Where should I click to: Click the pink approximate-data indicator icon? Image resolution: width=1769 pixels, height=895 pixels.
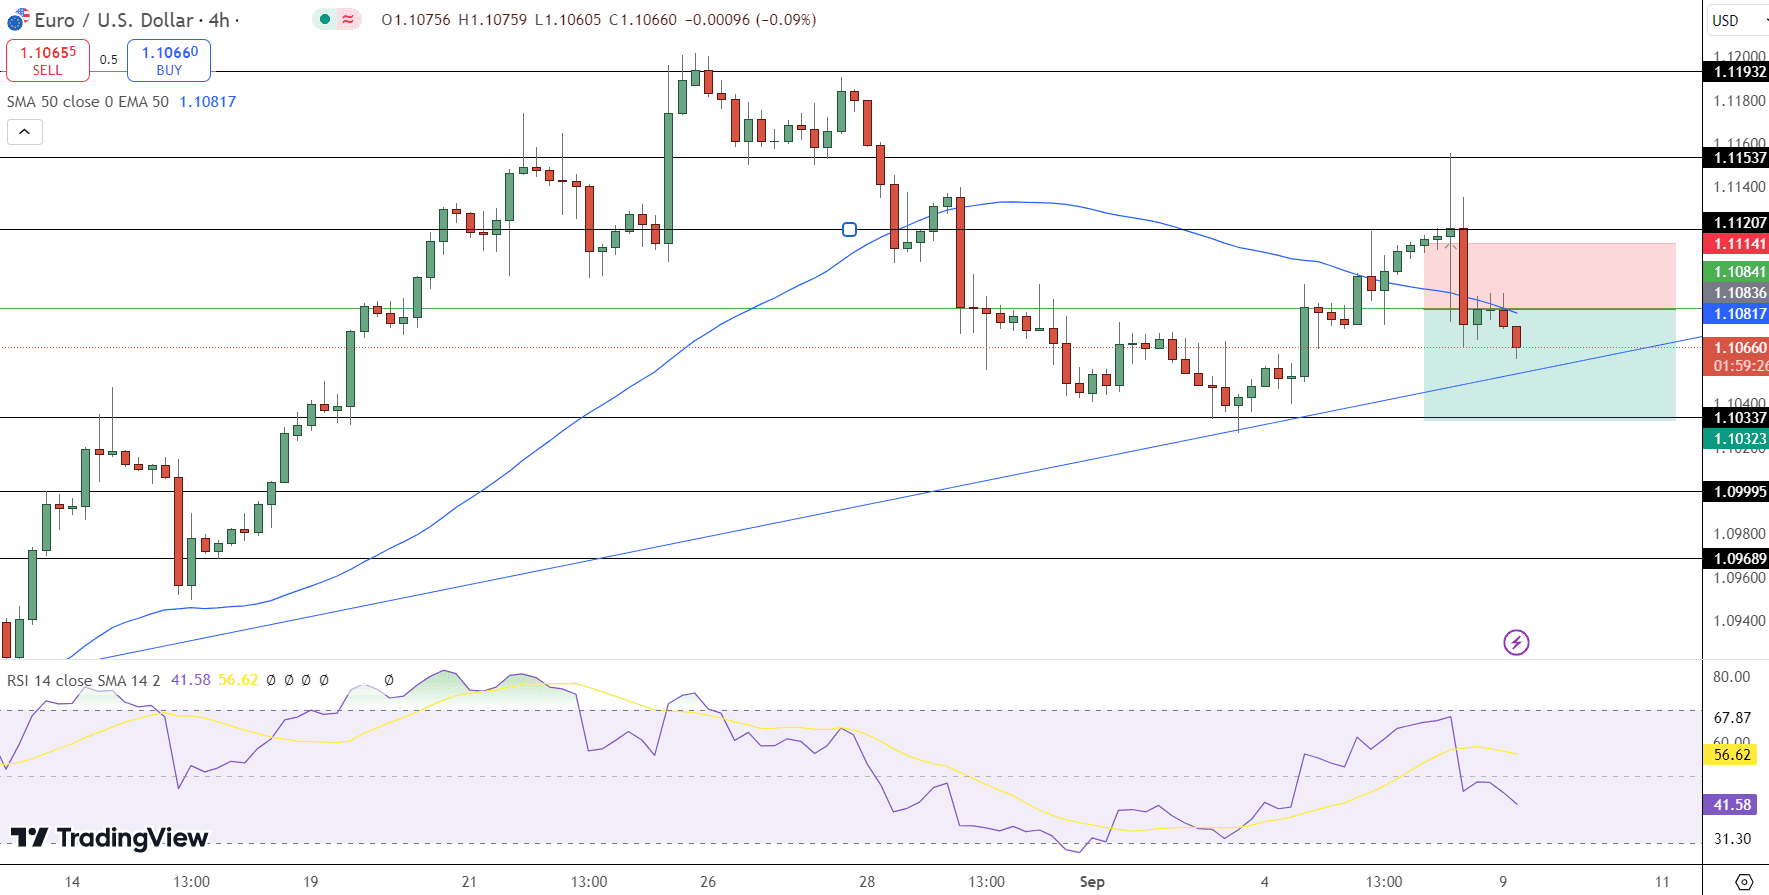[348, 19]
